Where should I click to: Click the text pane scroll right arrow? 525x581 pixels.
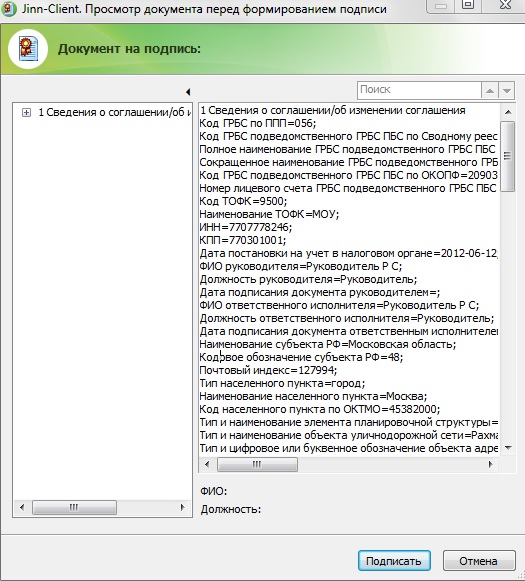(x=491, y=464)
